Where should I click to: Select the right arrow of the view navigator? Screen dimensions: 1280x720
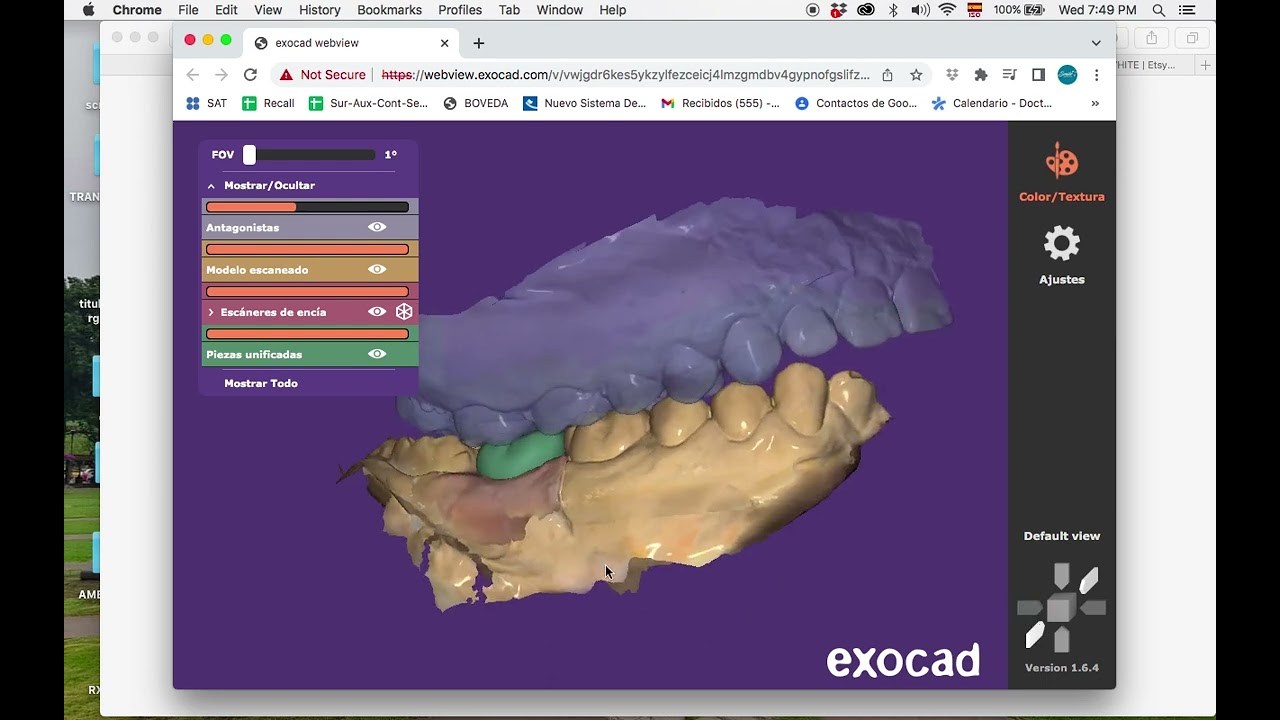click(x=1093, y=608)
